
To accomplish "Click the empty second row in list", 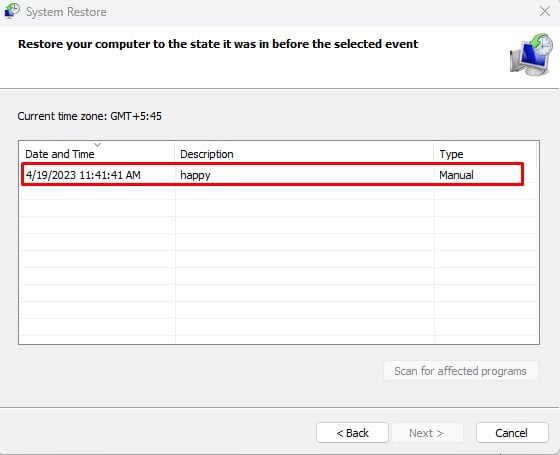I will 278,191.
